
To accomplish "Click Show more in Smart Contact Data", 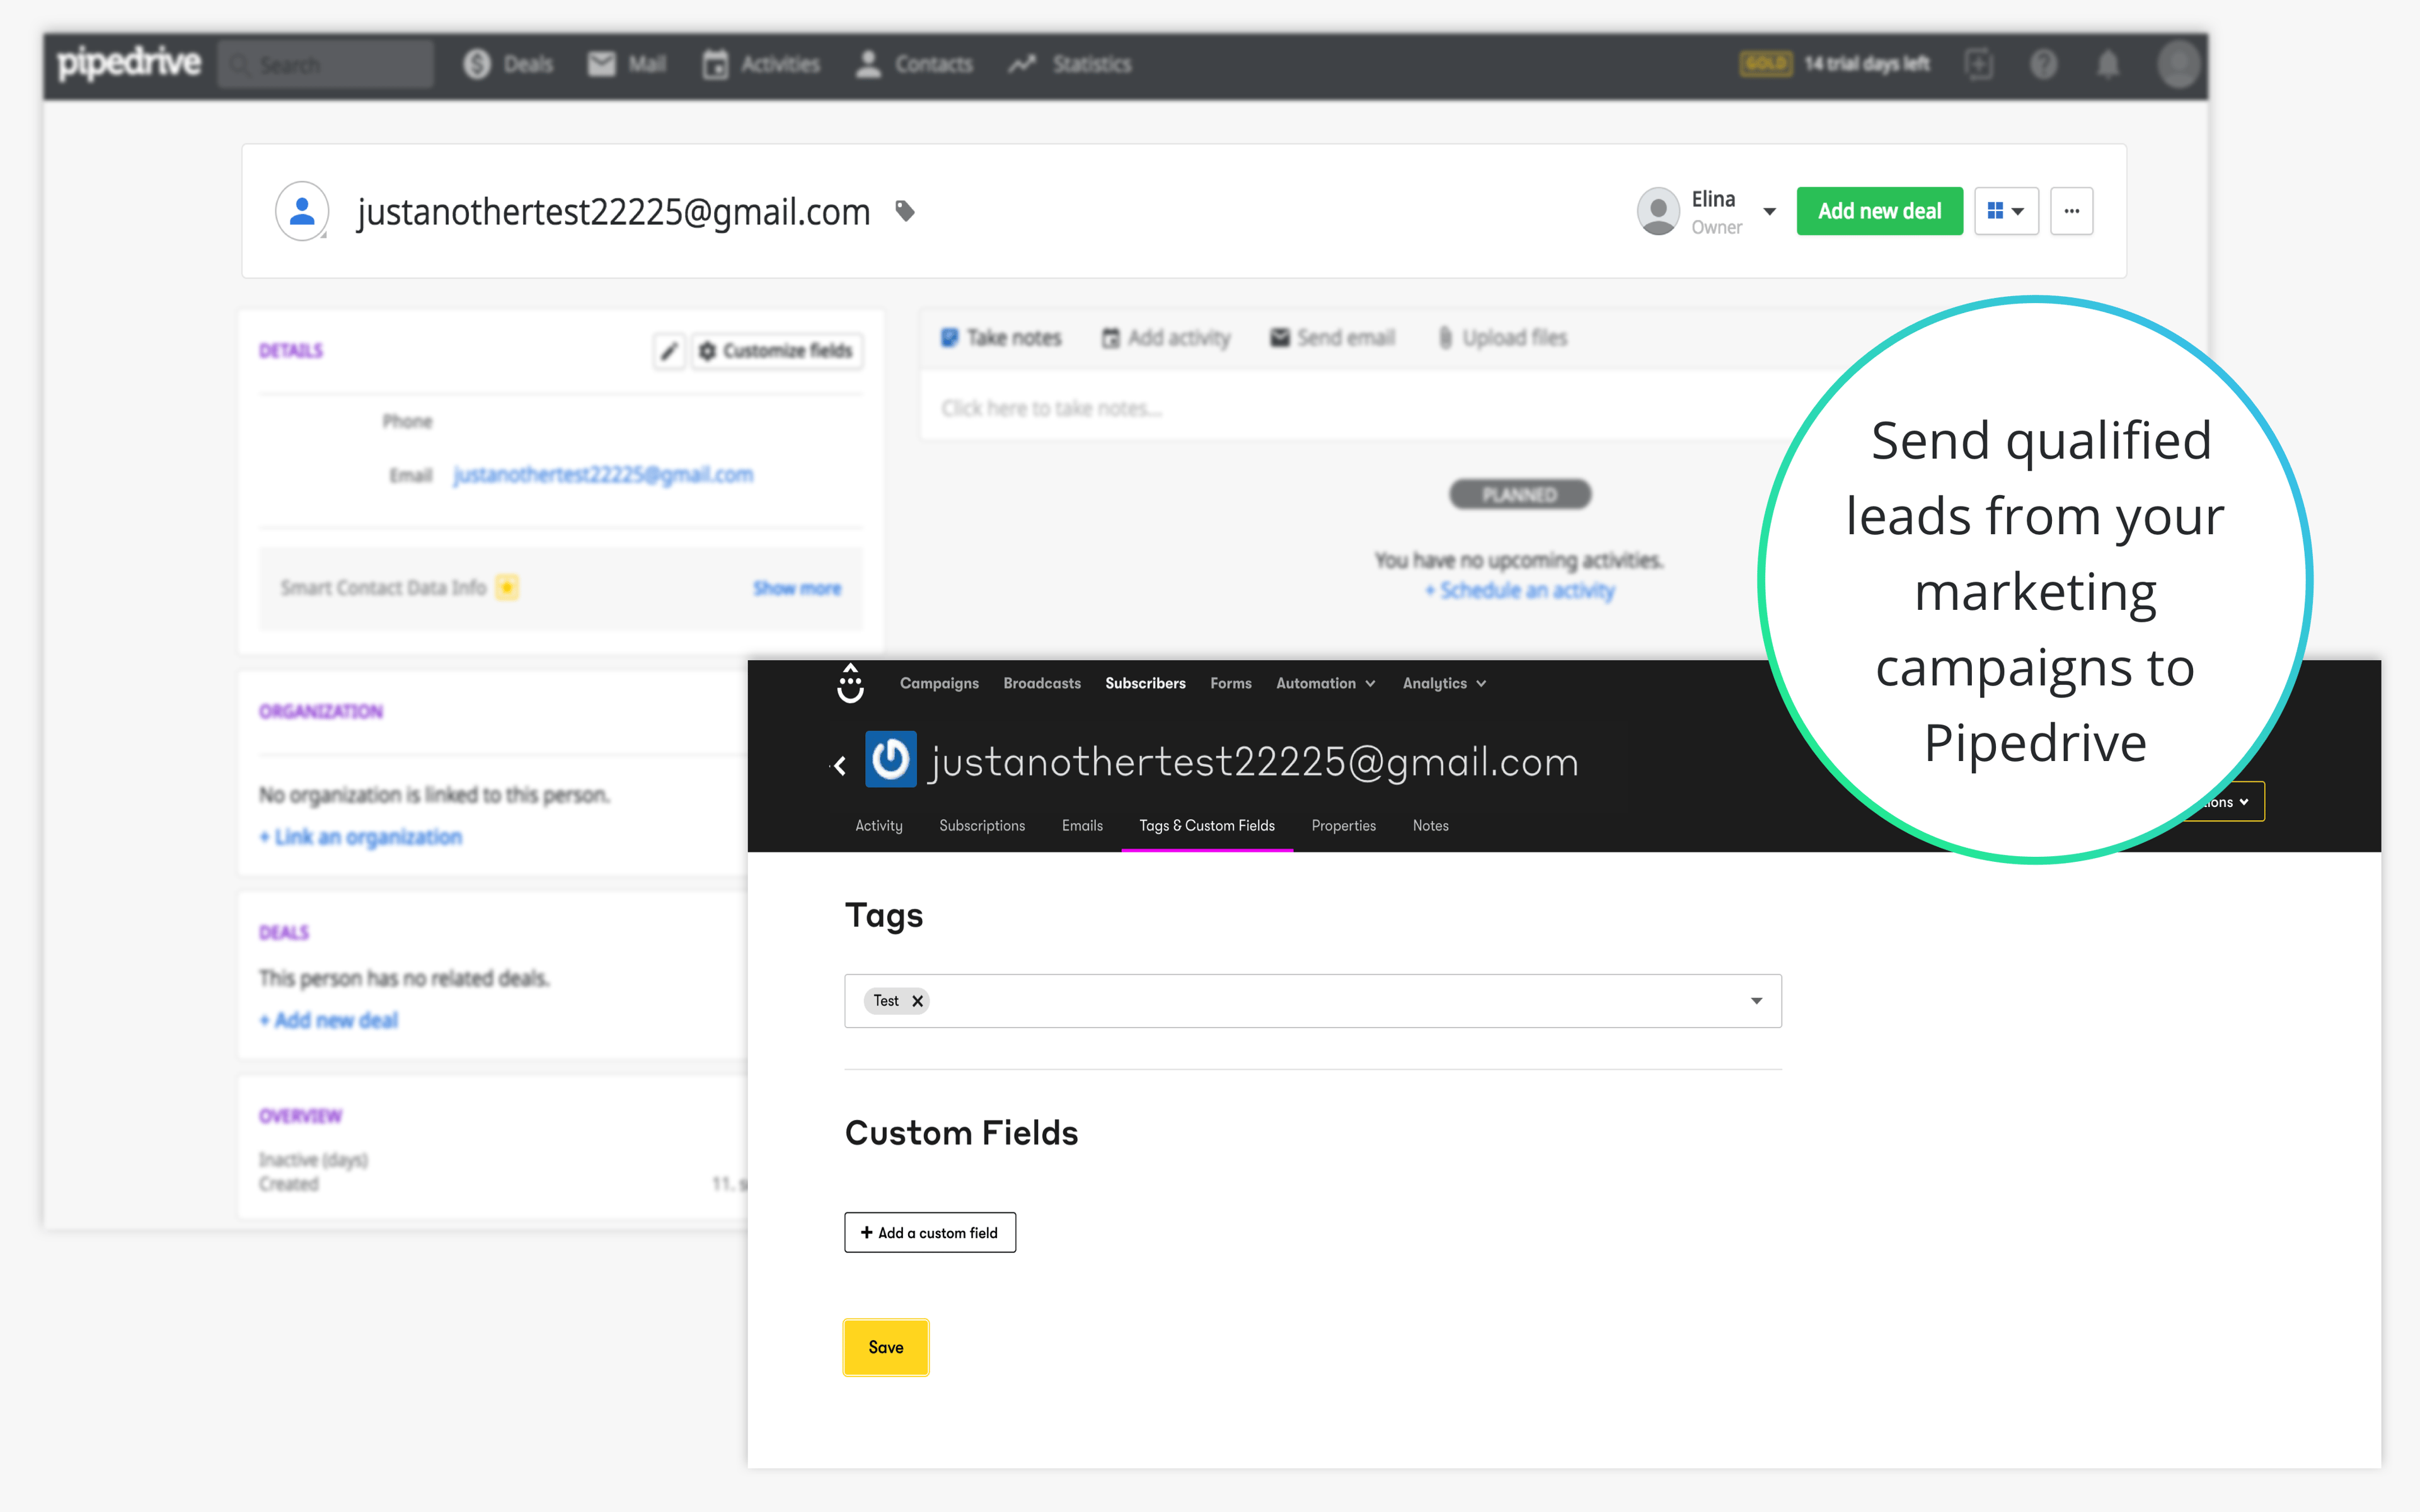I will point(797,588).
